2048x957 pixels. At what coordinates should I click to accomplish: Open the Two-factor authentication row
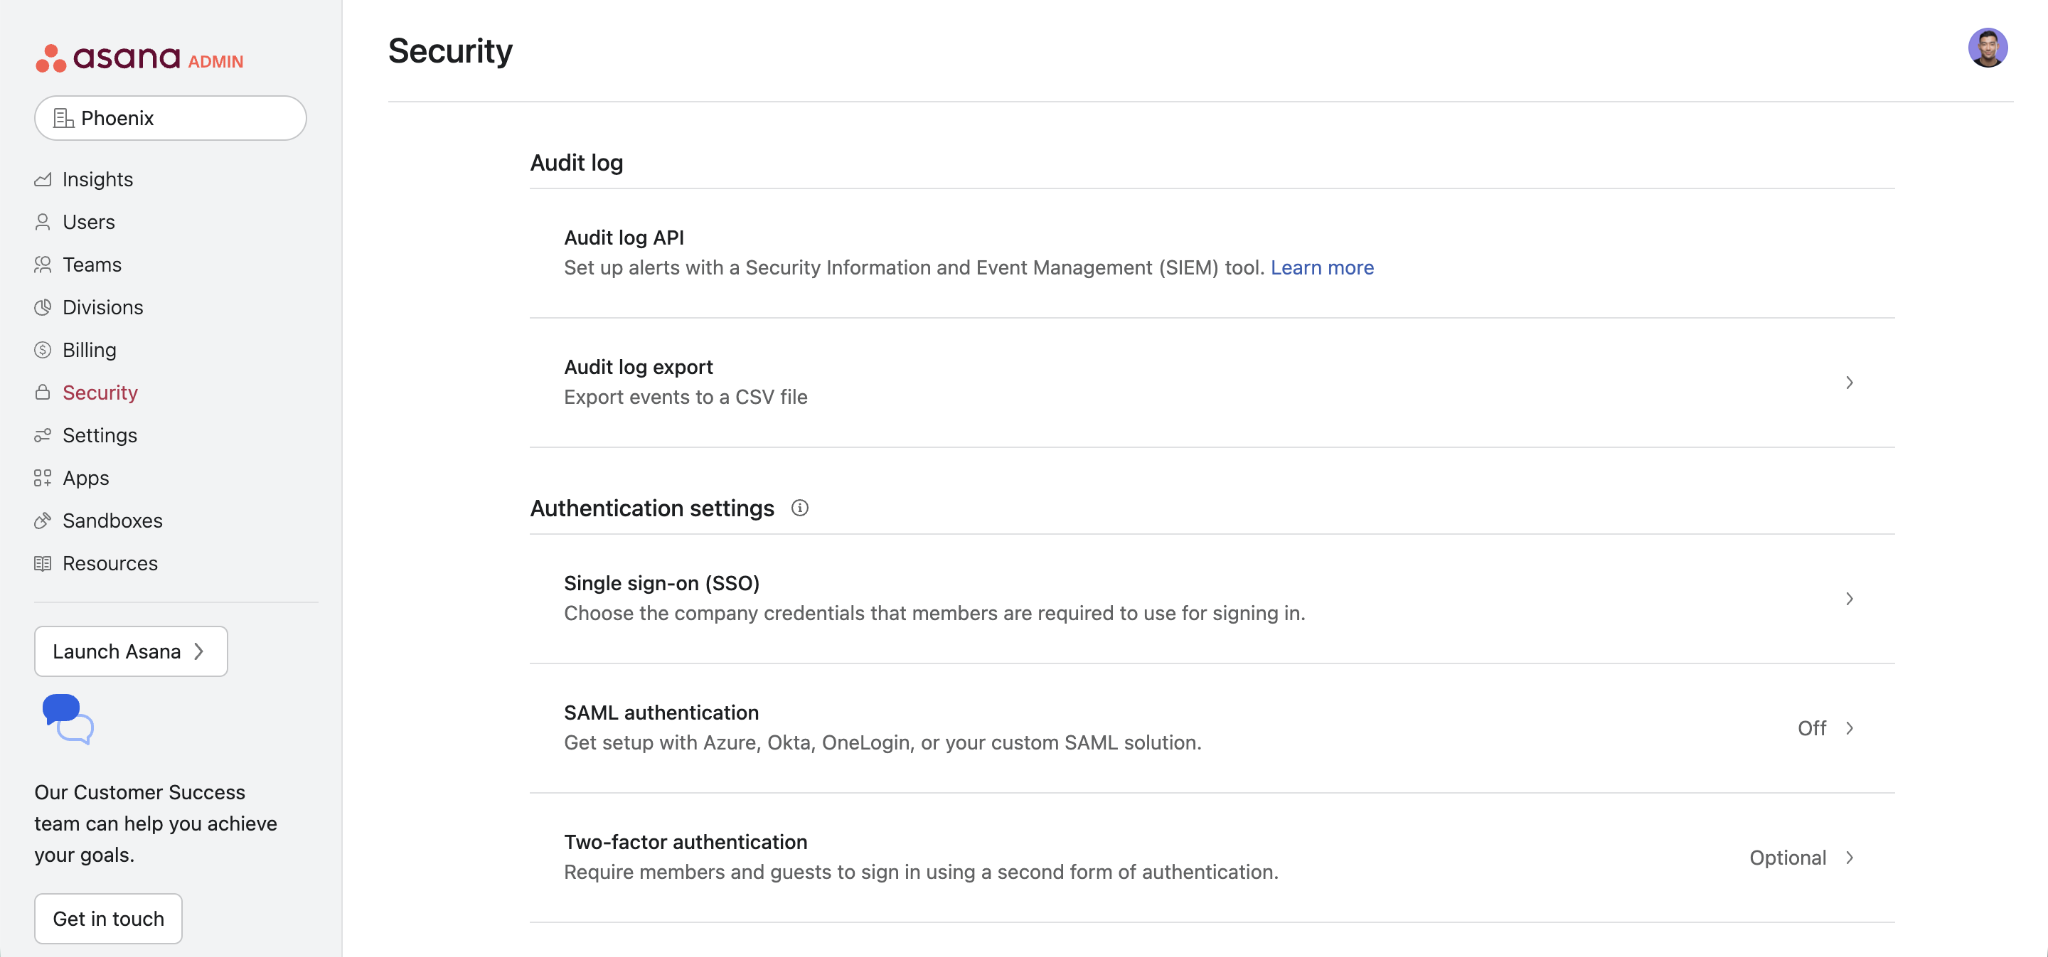coord(1212,858)
